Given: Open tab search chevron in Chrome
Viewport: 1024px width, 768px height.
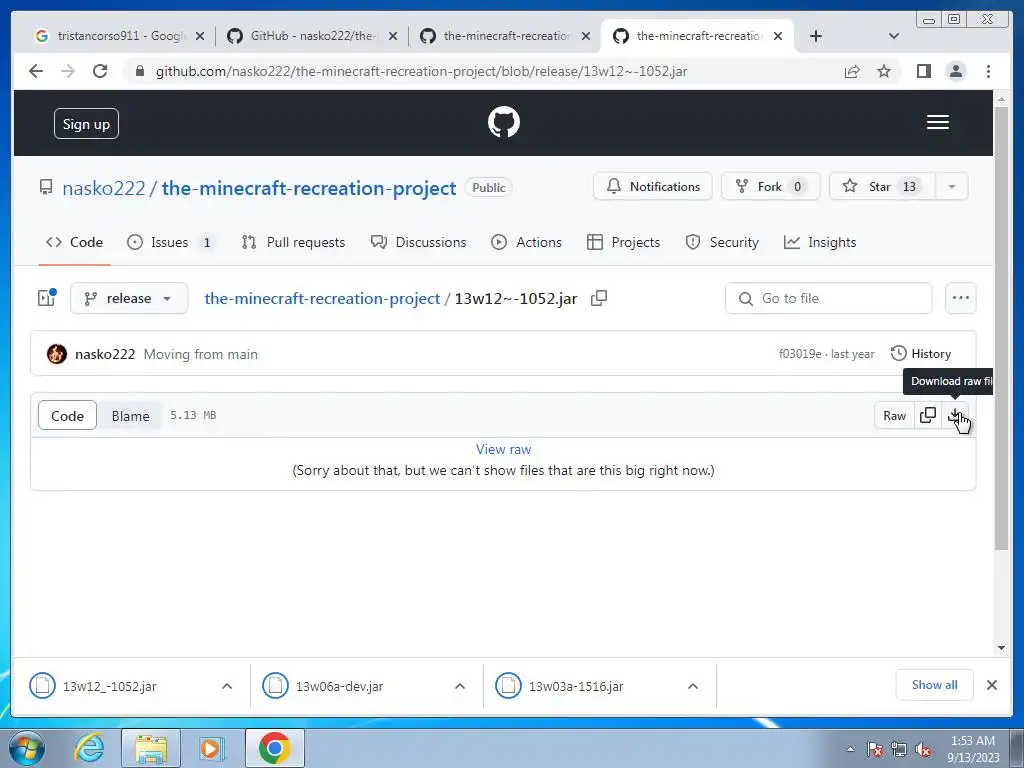Looking at the screenshot, I should pyautogui.click(x=894, y=36).
